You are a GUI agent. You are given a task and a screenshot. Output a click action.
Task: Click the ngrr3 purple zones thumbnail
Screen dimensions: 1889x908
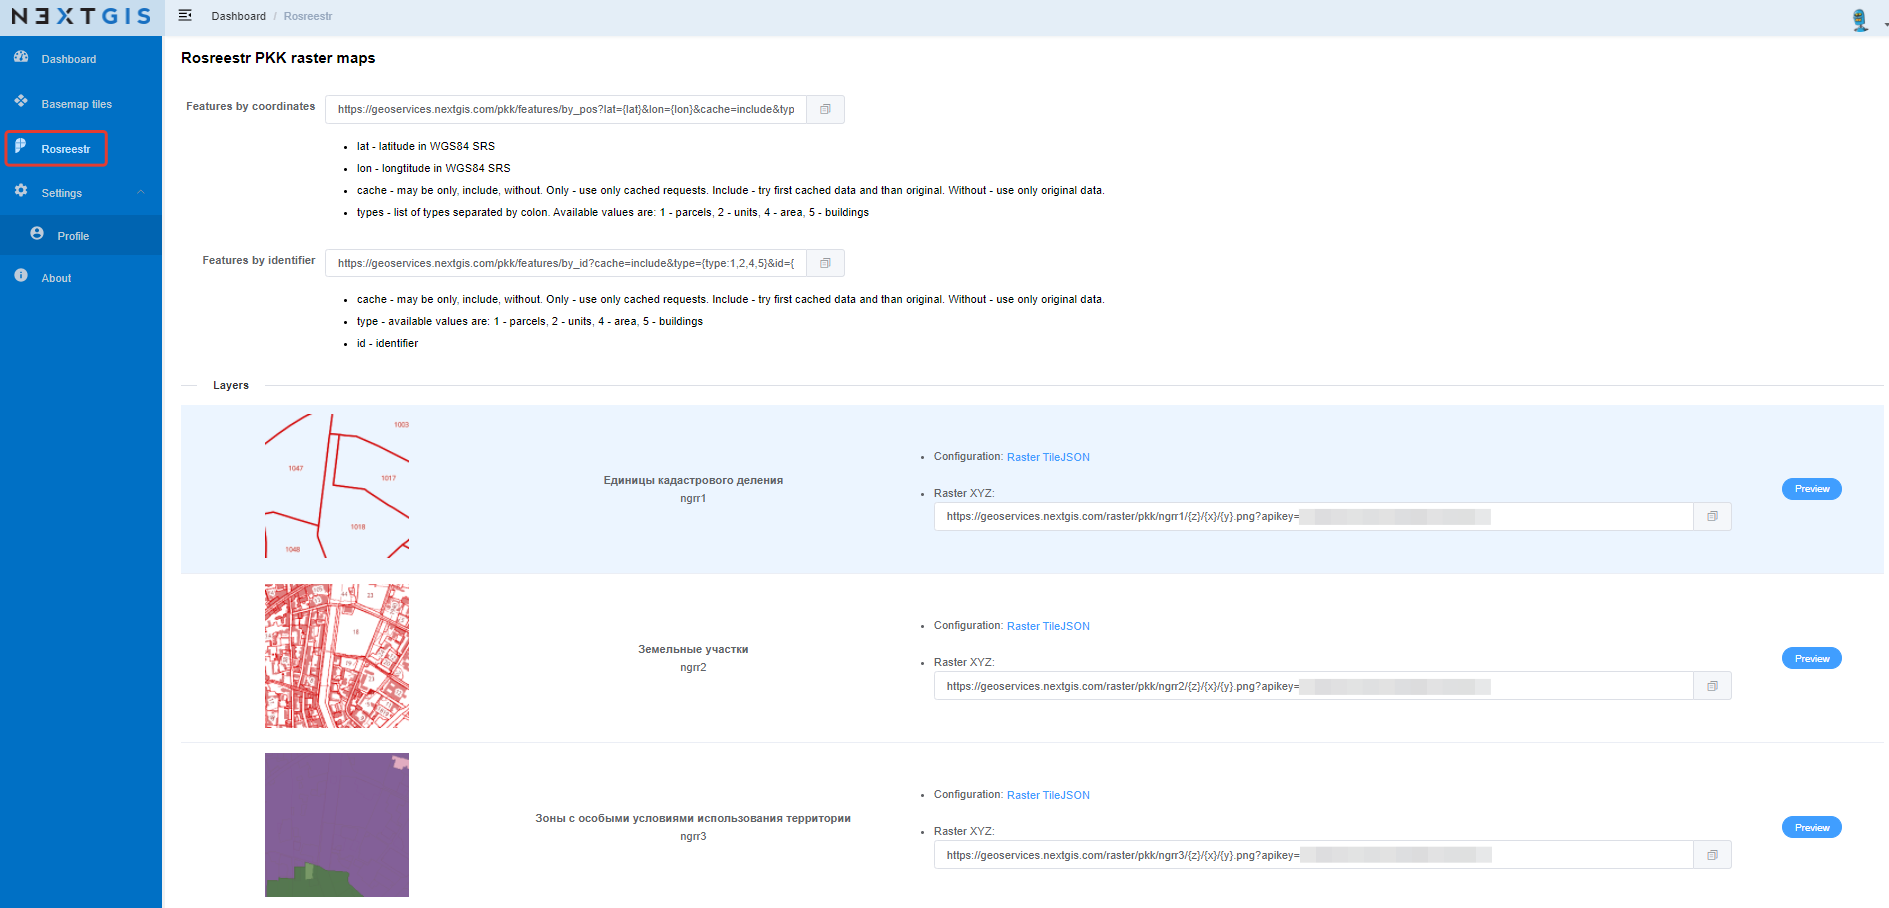point(337,825)
